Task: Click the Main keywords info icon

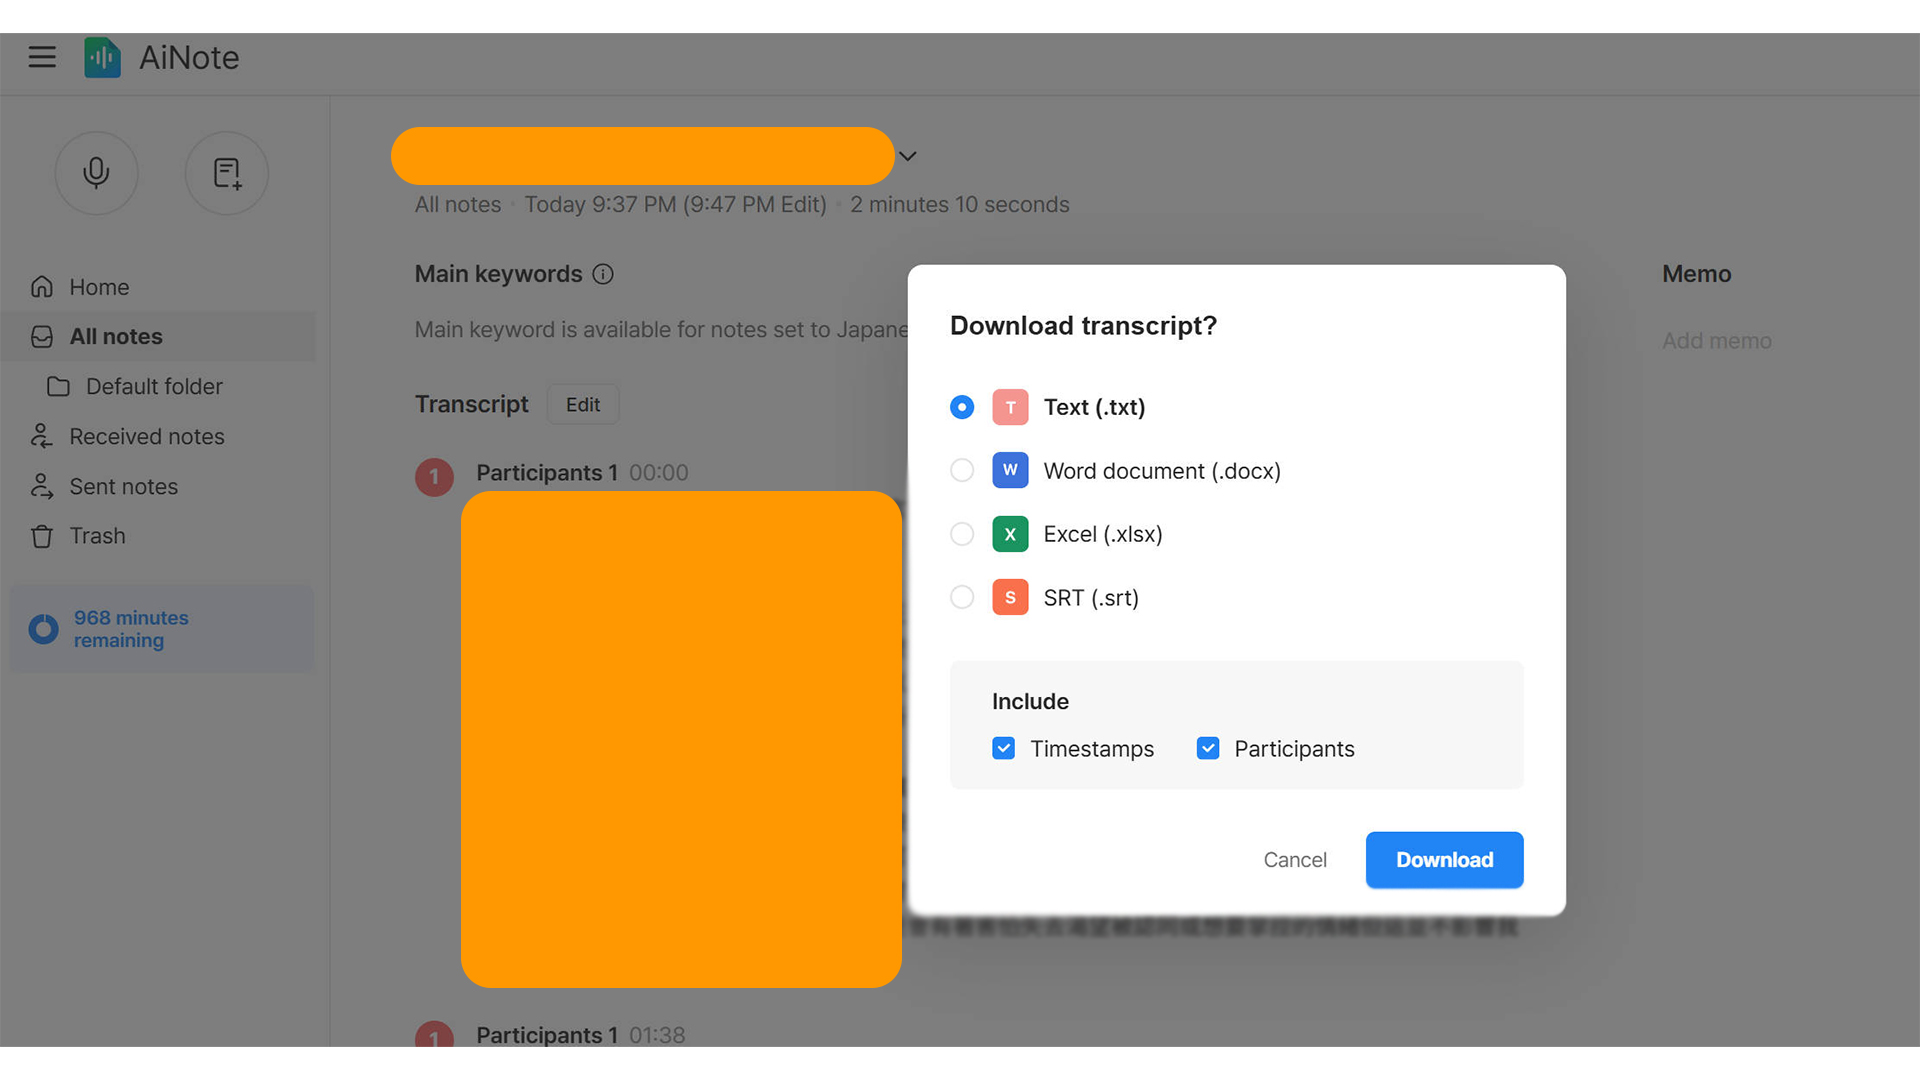Action: point(603,274)
